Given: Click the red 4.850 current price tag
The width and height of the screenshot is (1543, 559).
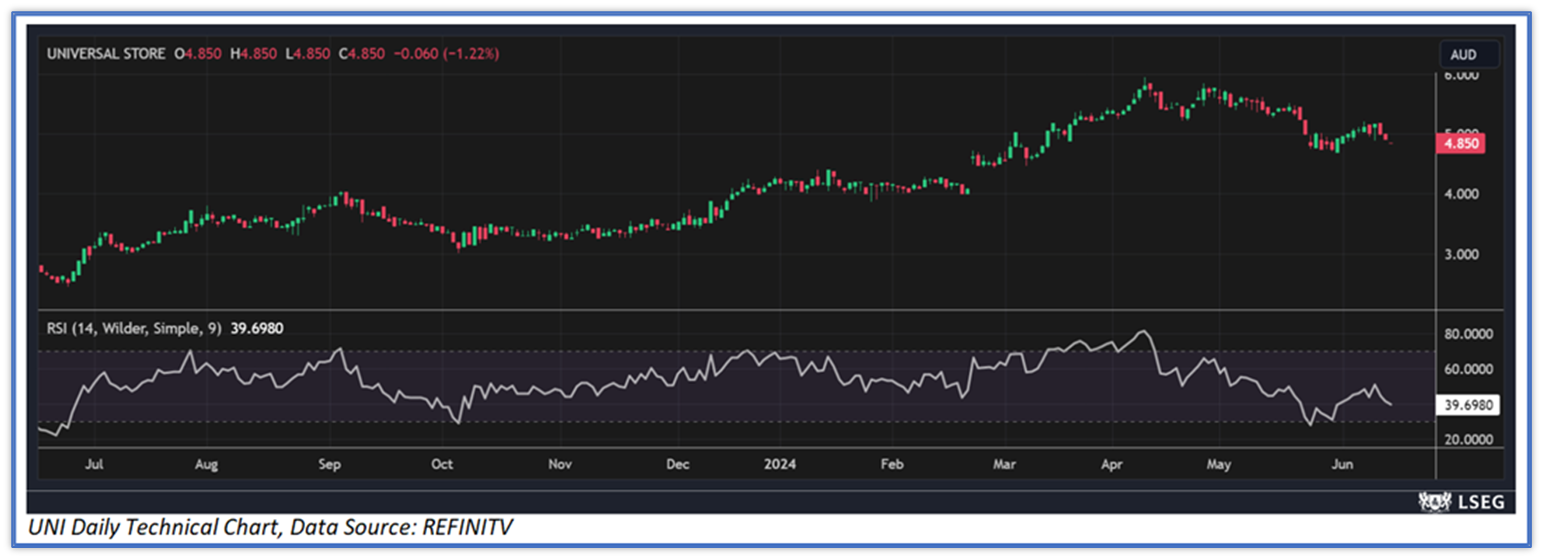Looking at the screenshot, I should pos(1461,144).
